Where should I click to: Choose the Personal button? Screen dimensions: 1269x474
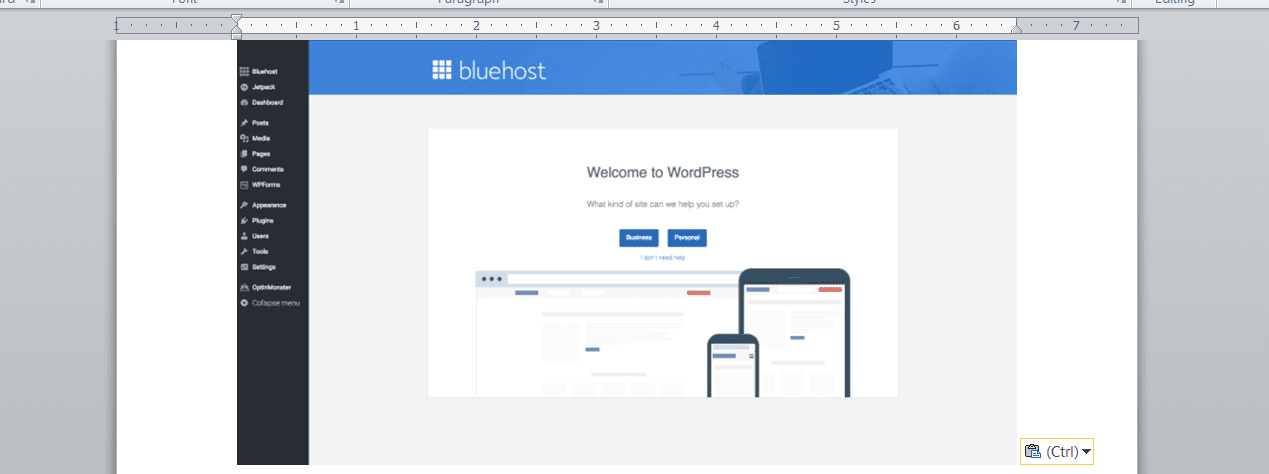pyautogui.click(x=687, y=238)
